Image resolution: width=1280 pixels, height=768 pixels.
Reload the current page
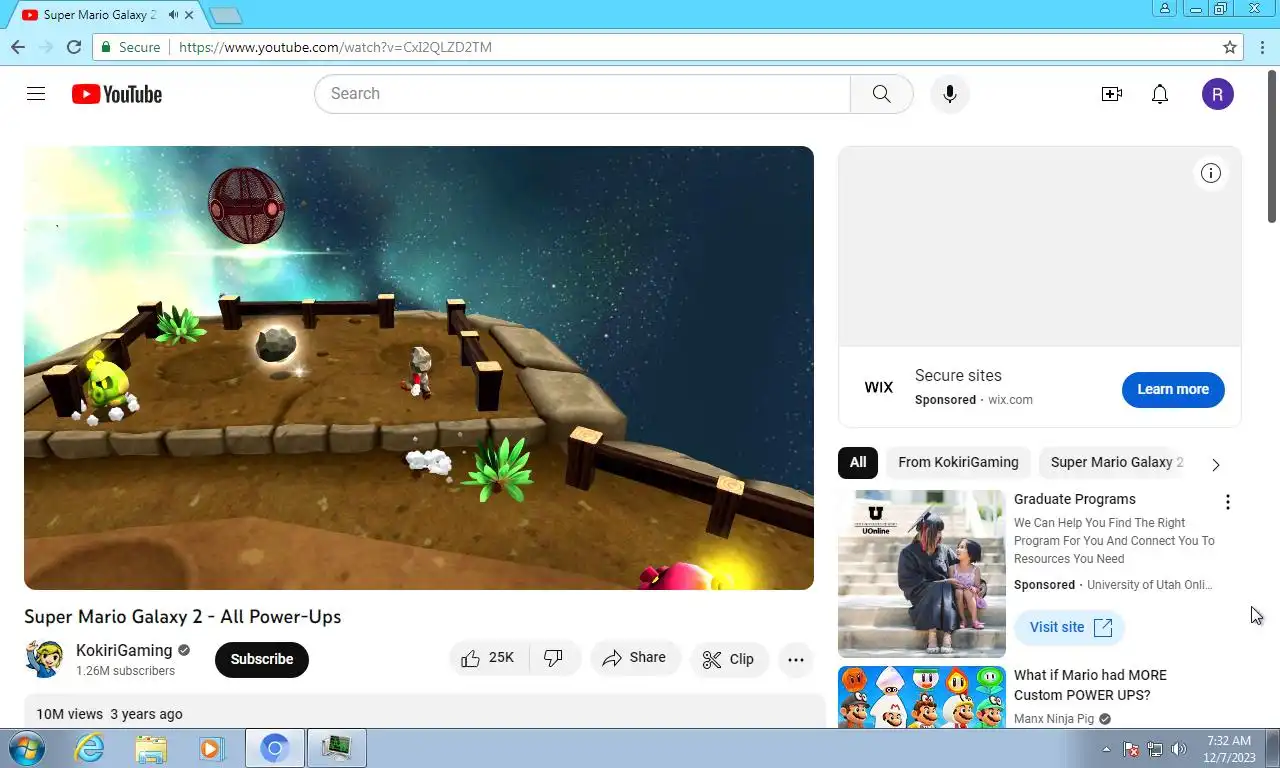tap(73, 47)
